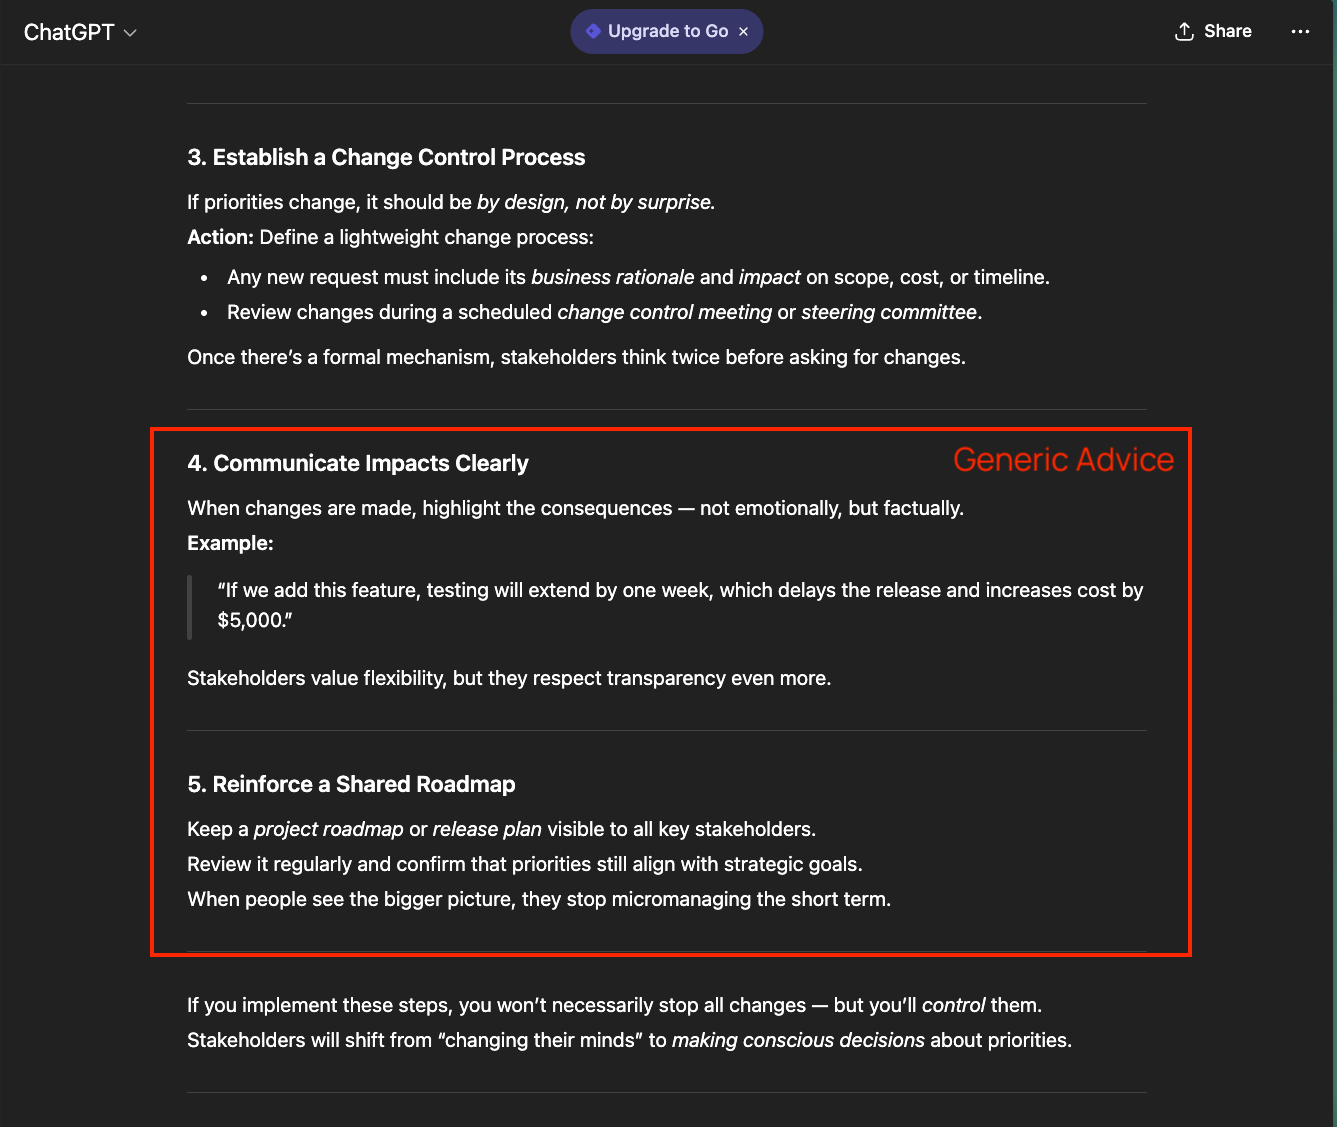Image resolution: width=1337 pixels, height=1127 pixels.
Task: Click the quoted example about adding this feature
Action: click(680, 605)
